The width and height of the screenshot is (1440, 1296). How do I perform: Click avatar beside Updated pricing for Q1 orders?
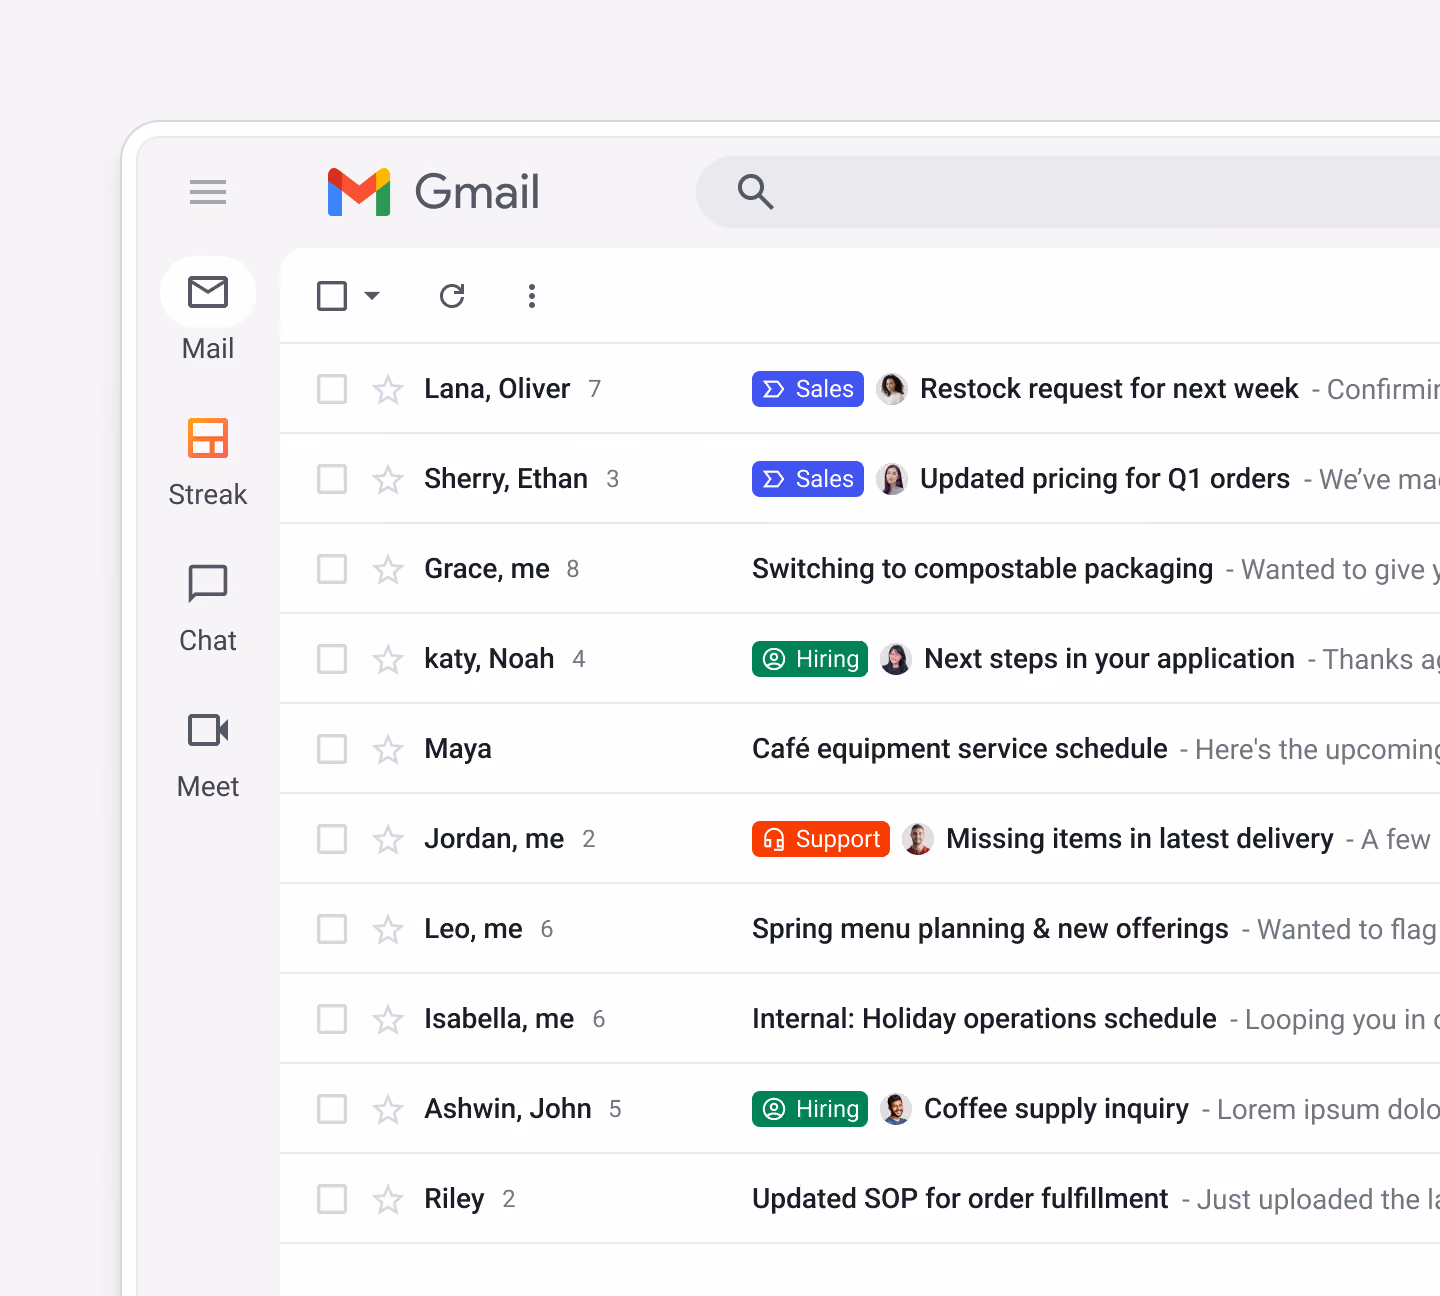tap(892, 479)
